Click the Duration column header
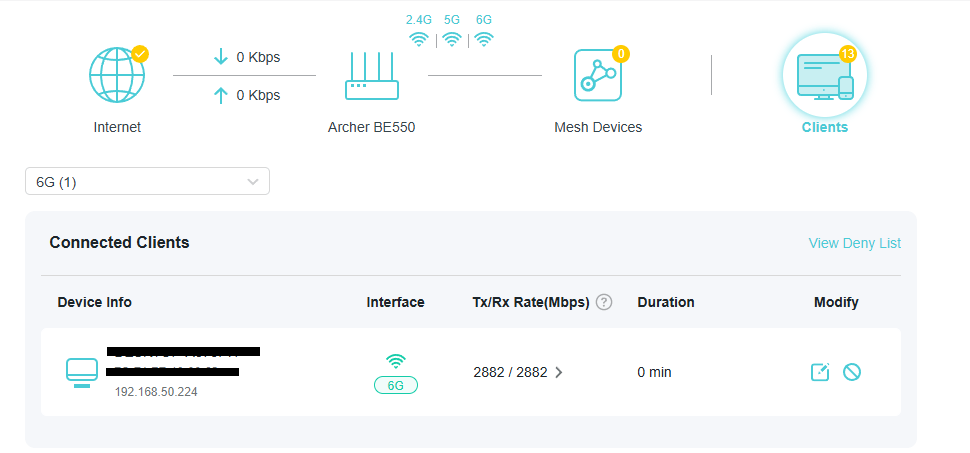This screenshot has width=970, height=453. click(666, 302)
